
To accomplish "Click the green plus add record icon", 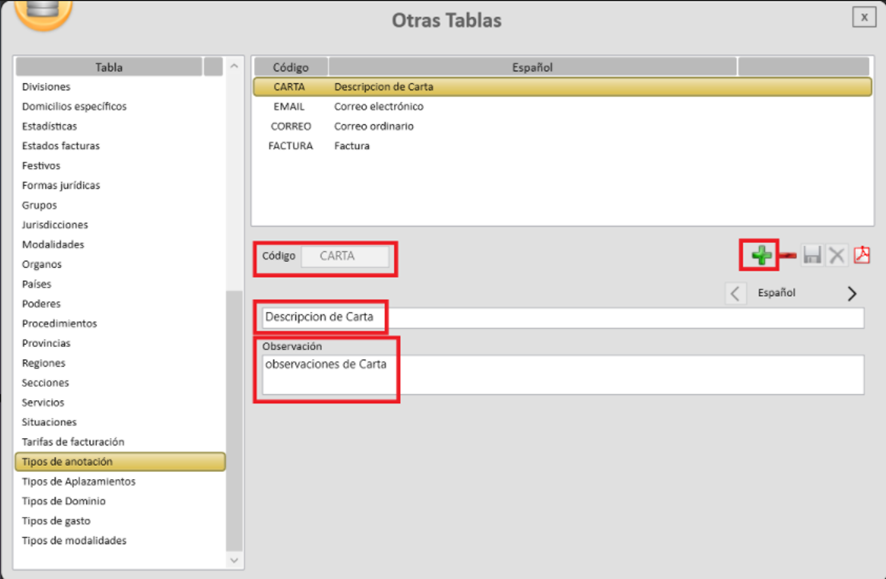I will coord(762,256).
